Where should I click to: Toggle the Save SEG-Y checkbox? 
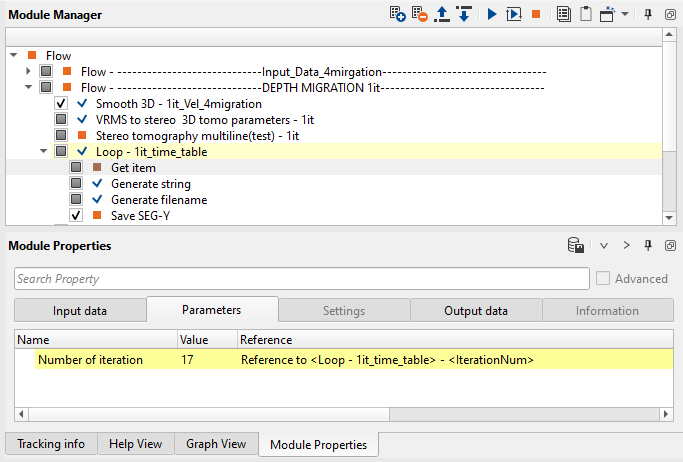click(x=76, y=216)
